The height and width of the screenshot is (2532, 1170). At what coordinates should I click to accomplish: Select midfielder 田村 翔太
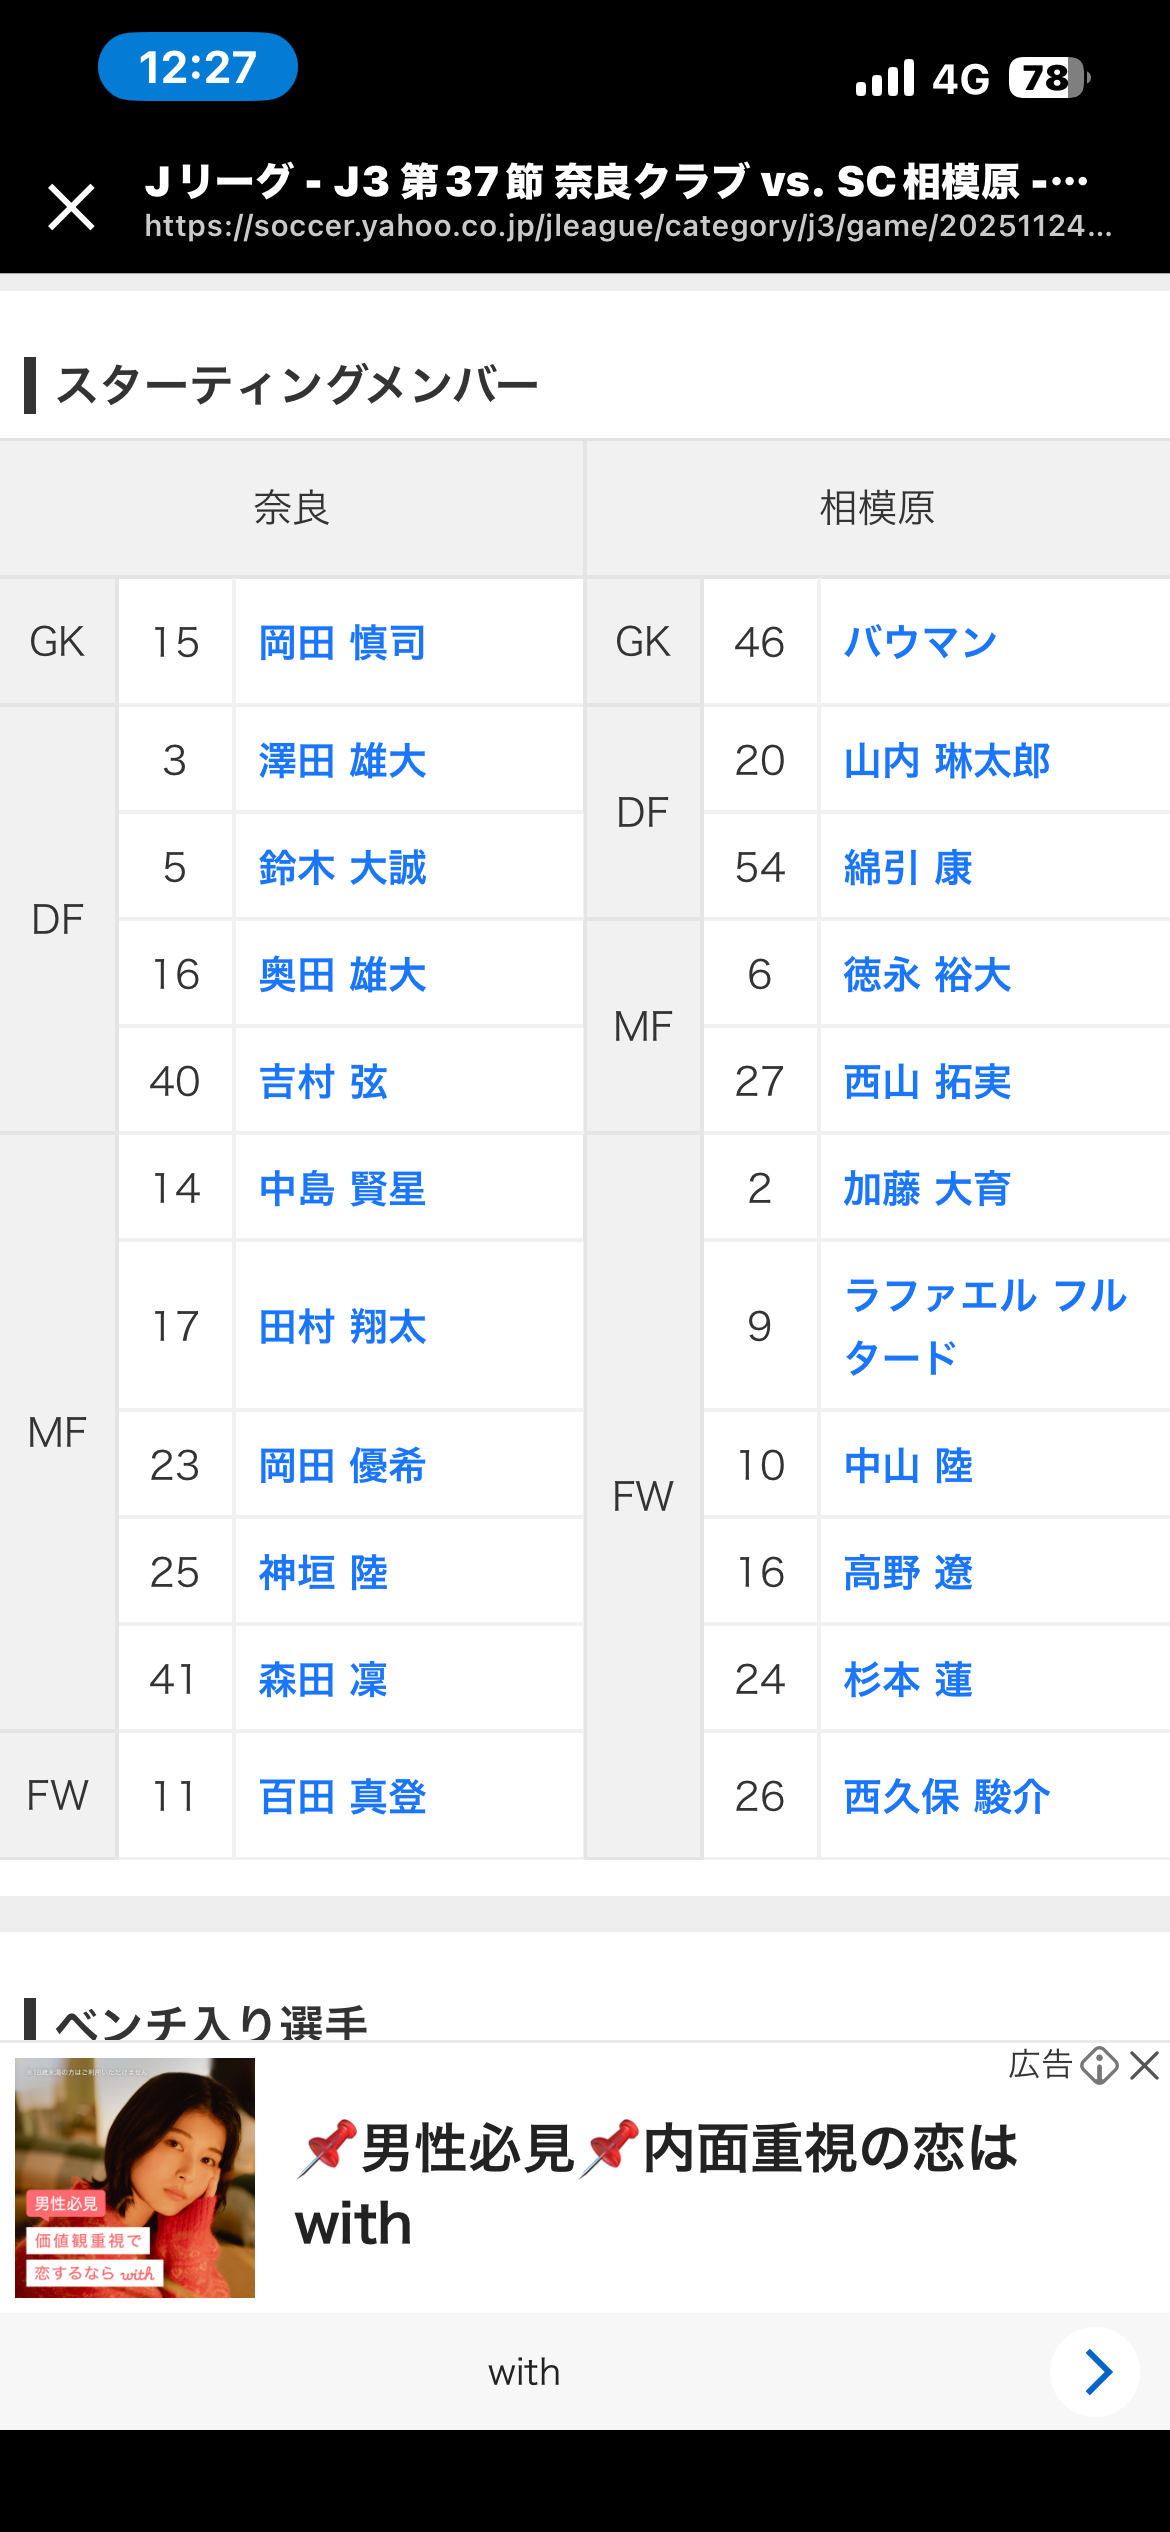(342, 1327)
